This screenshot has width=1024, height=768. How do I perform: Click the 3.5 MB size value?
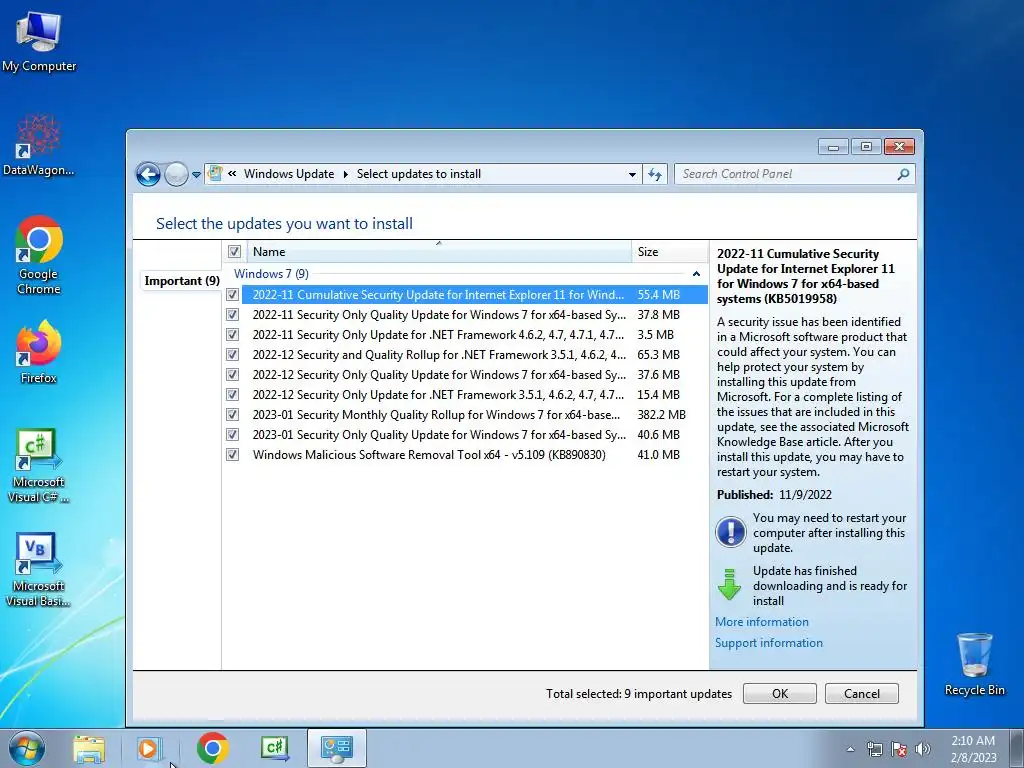[655, 334]
